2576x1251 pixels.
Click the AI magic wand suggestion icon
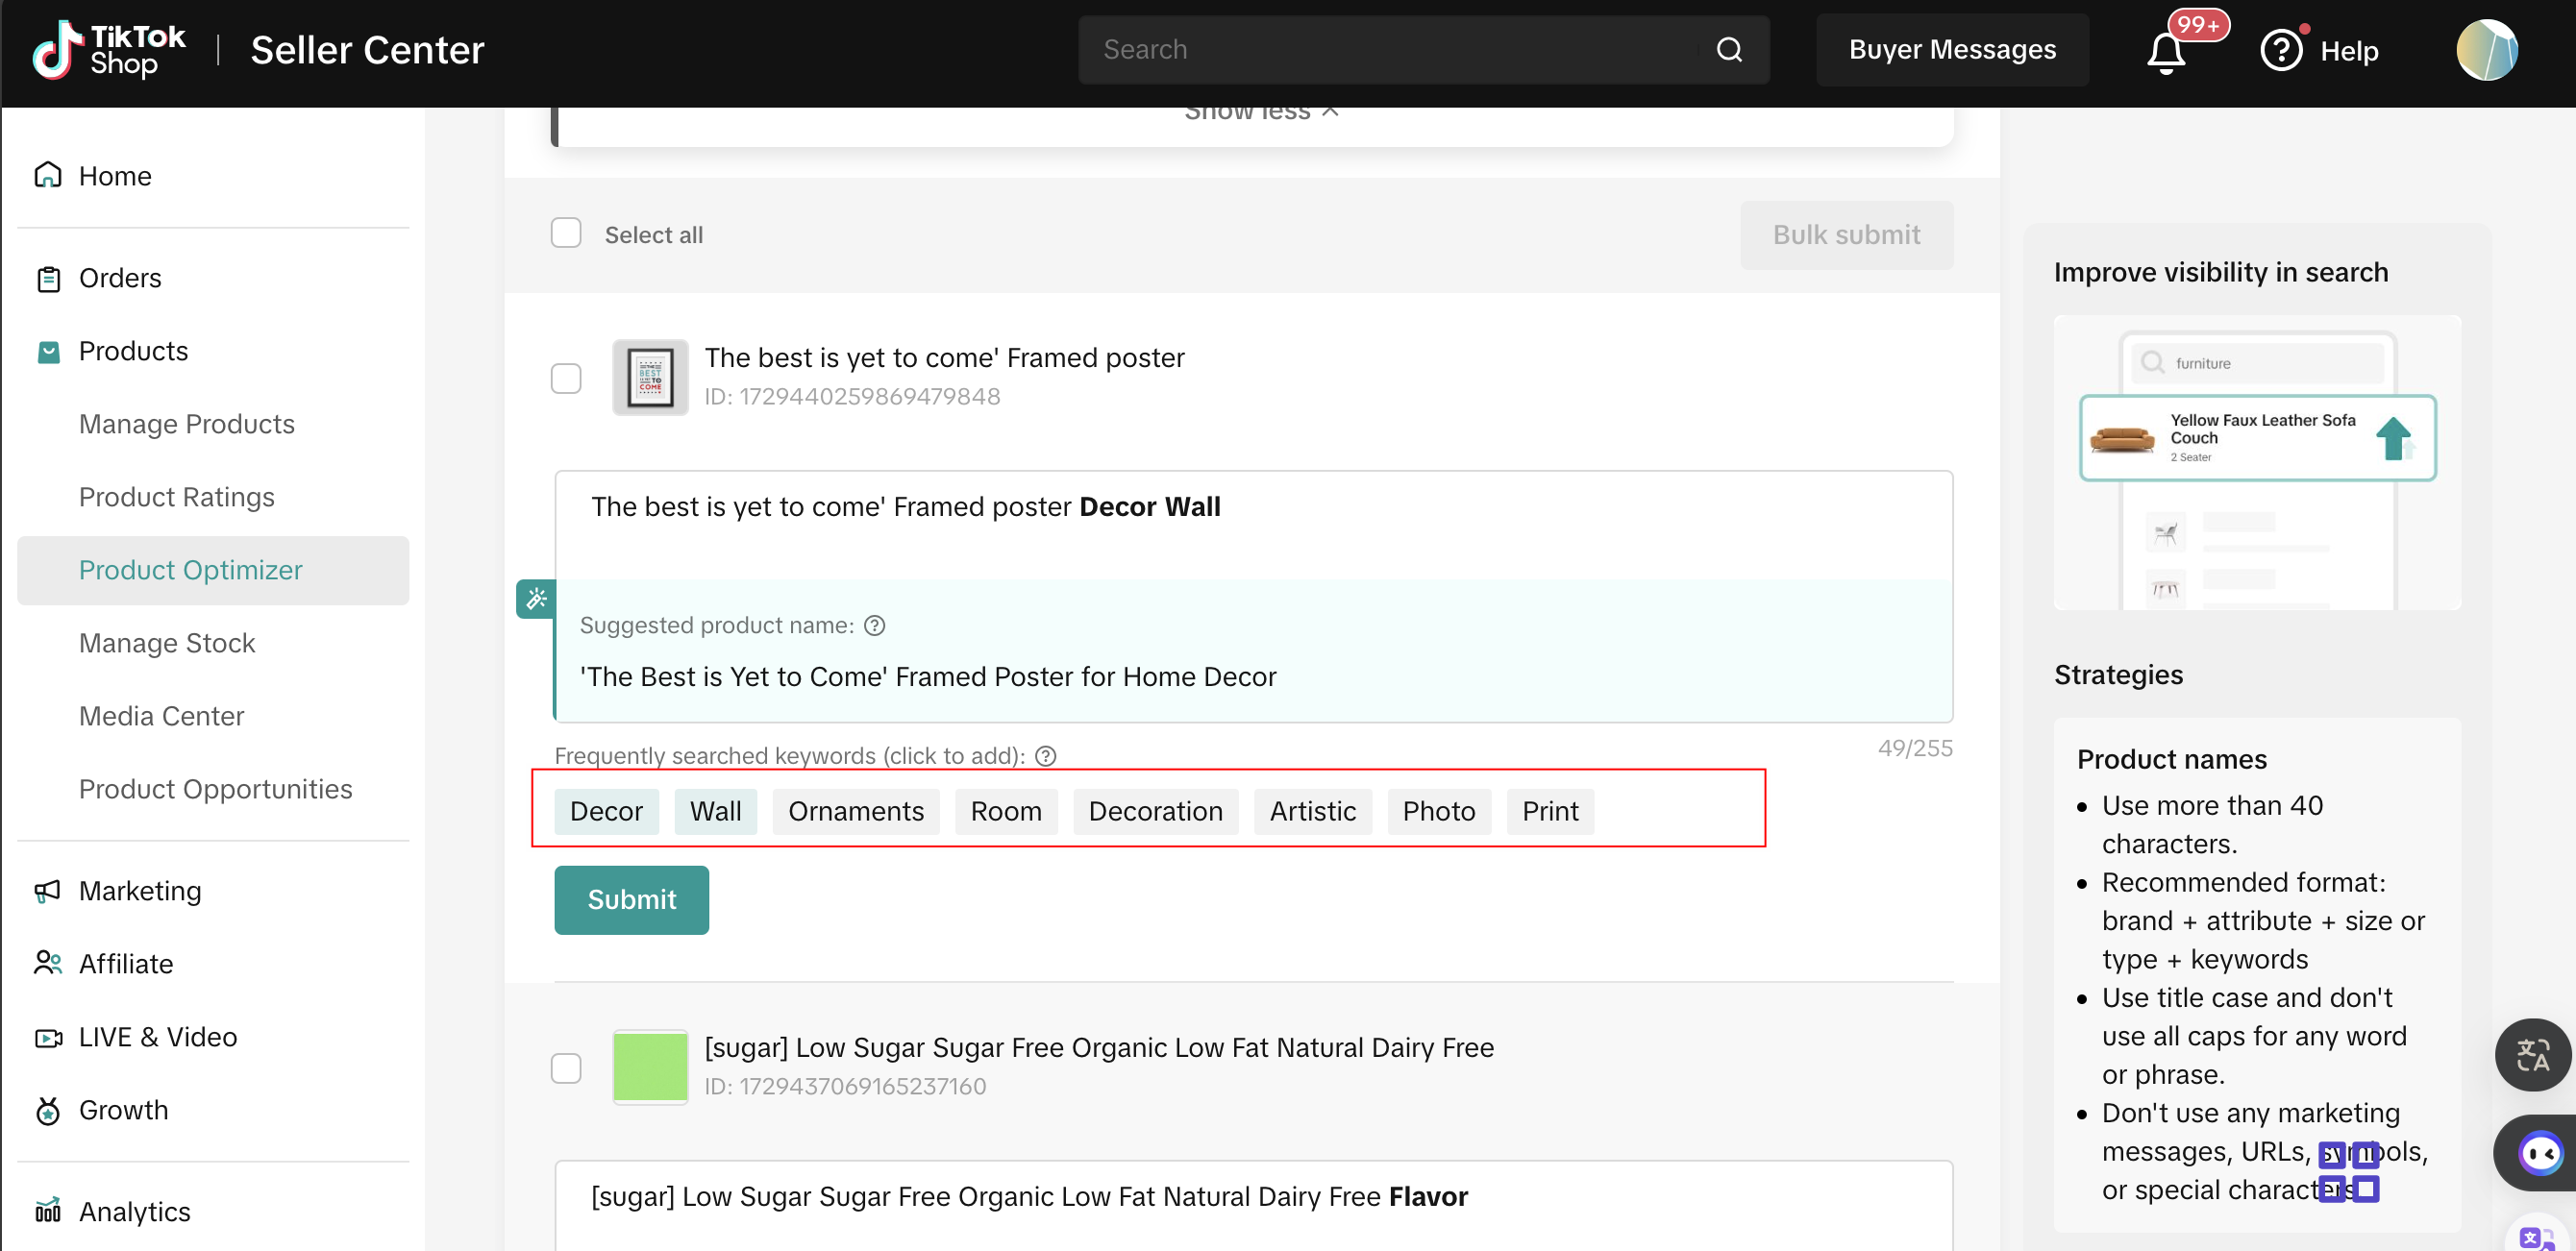coord(536,599)
